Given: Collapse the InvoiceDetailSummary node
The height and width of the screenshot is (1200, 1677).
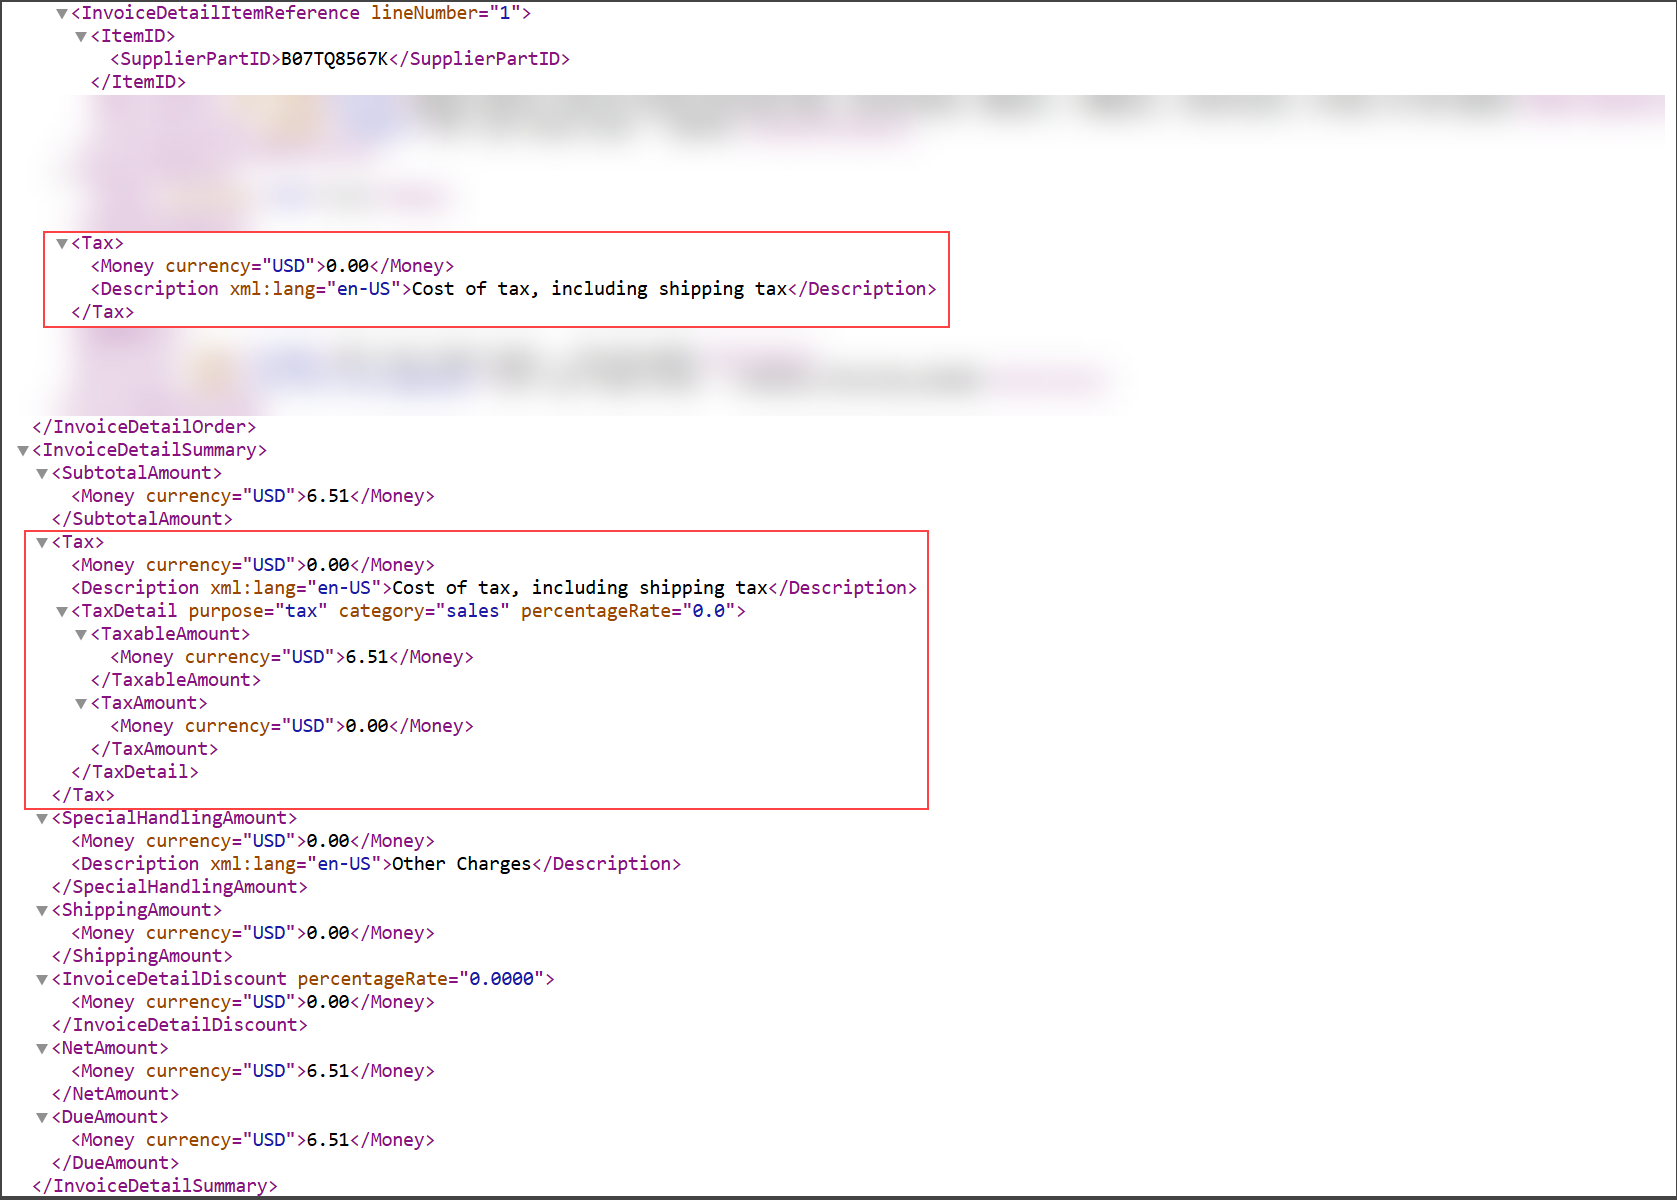Looking at the screenshot, I should coord(23,451).
